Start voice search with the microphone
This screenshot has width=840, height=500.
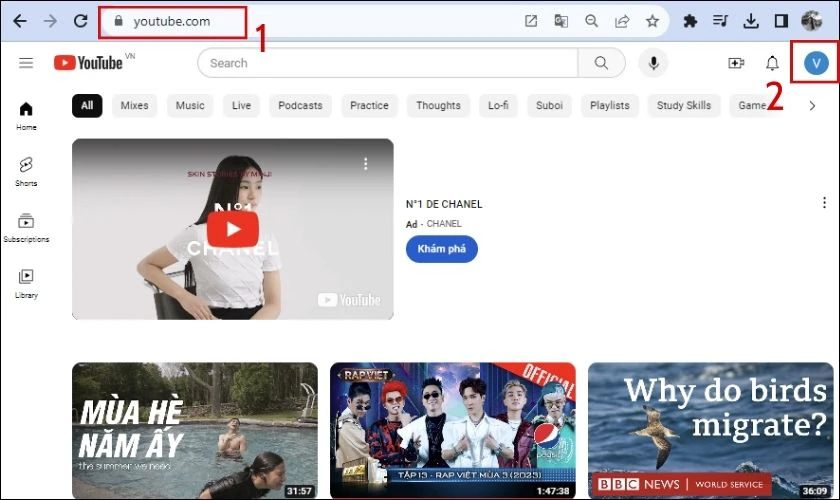[653, 63]
